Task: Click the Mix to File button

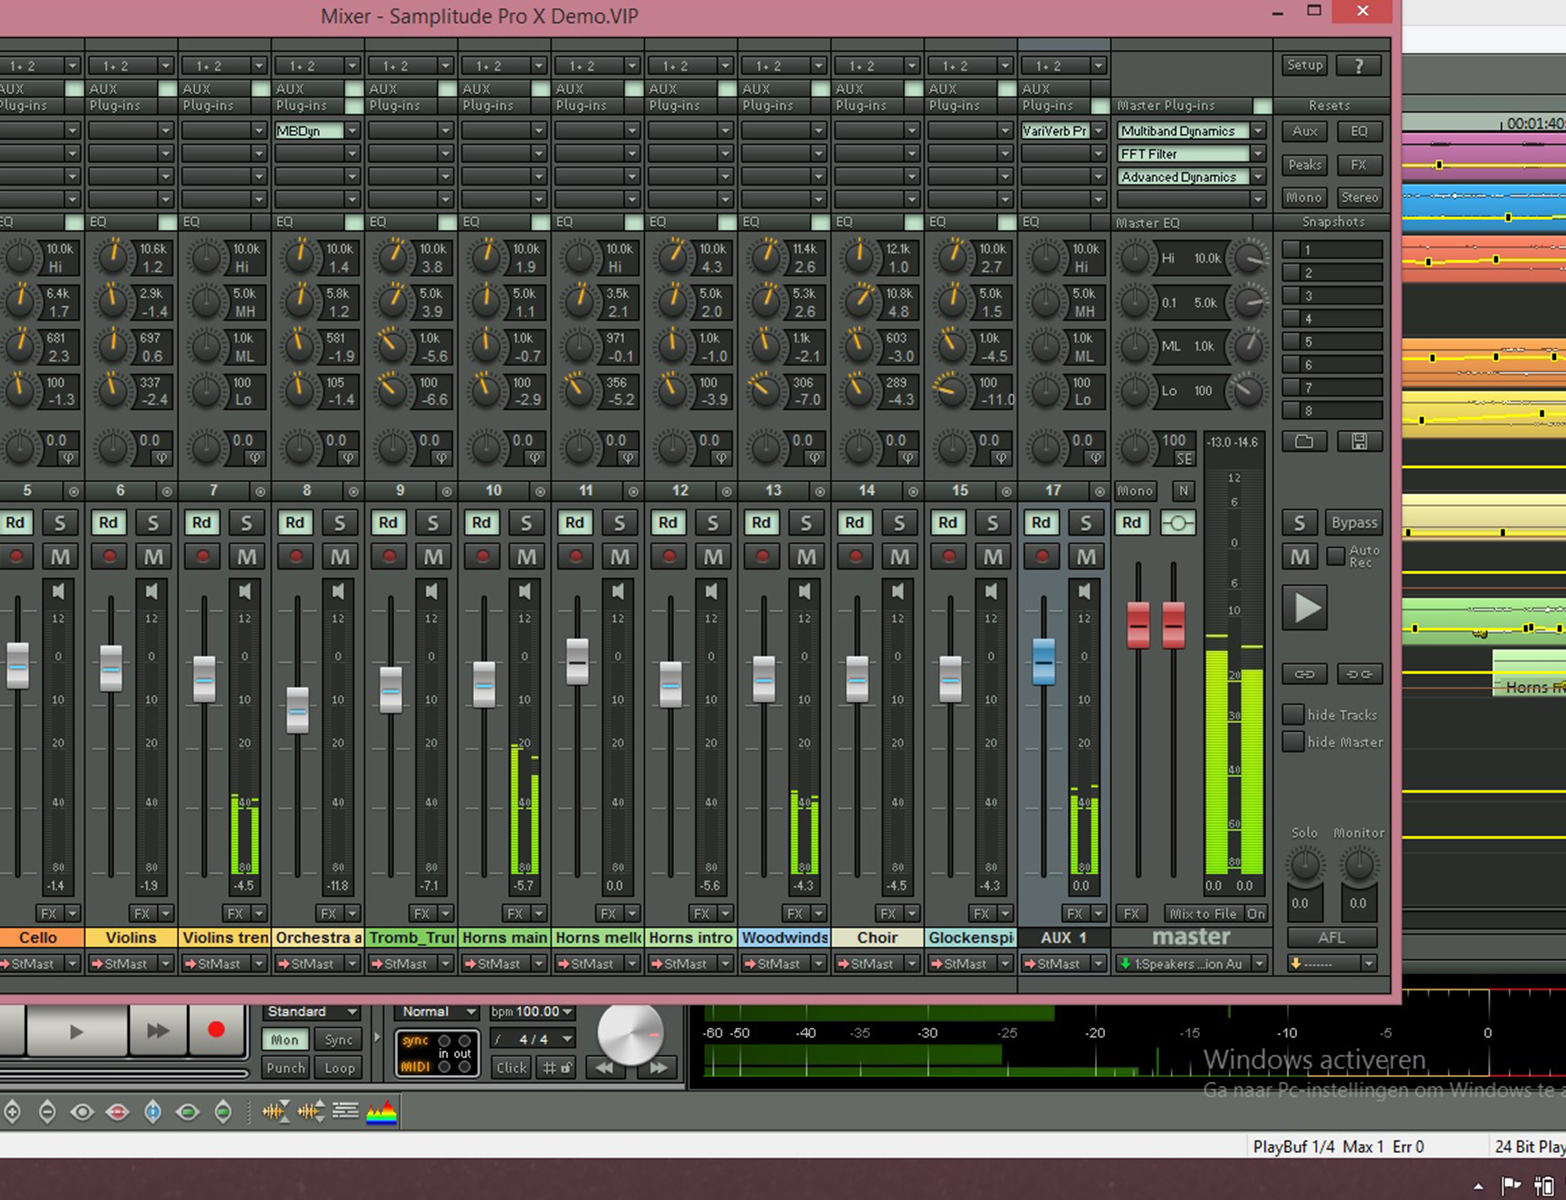Action: click(1203, 913)
